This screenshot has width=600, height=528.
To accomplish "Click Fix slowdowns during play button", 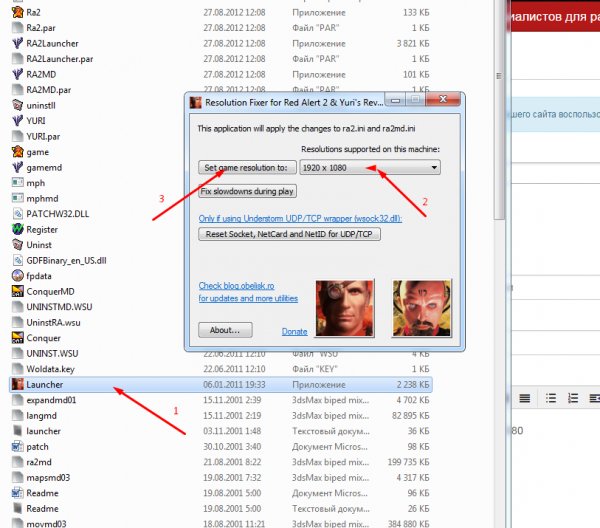I will point(246,190).
